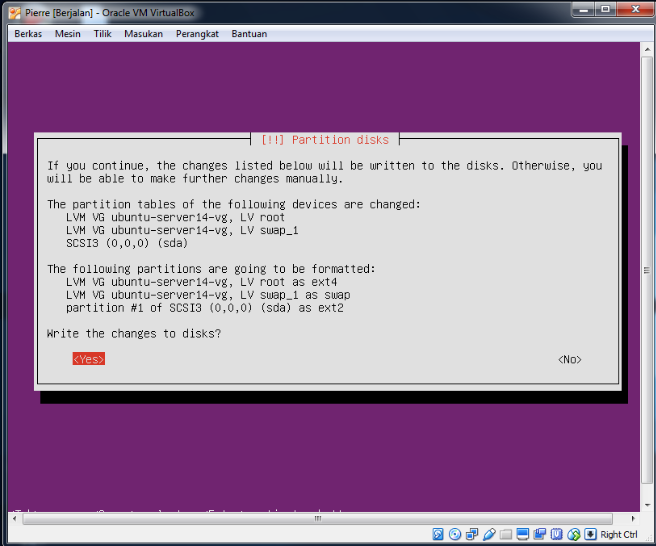Click the Right Ctrl host key label

click(x=619, y=534)
